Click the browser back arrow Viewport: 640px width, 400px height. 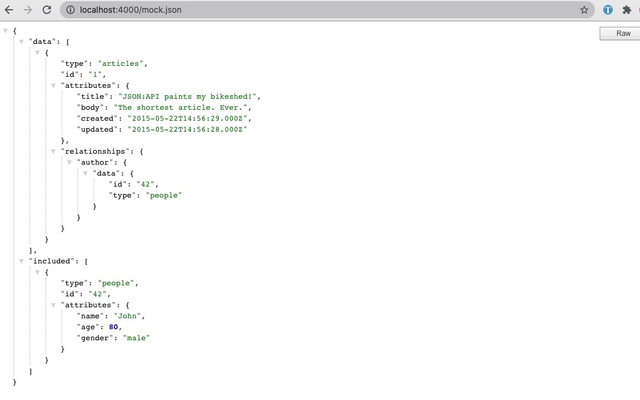coord(9,9)
